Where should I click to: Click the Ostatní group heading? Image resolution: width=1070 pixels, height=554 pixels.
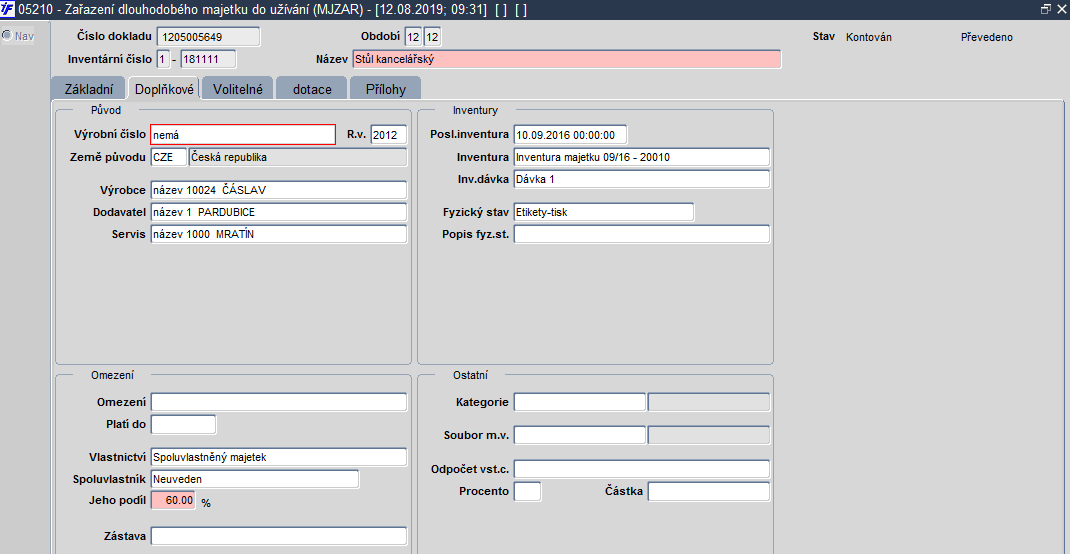pos(470,375)
